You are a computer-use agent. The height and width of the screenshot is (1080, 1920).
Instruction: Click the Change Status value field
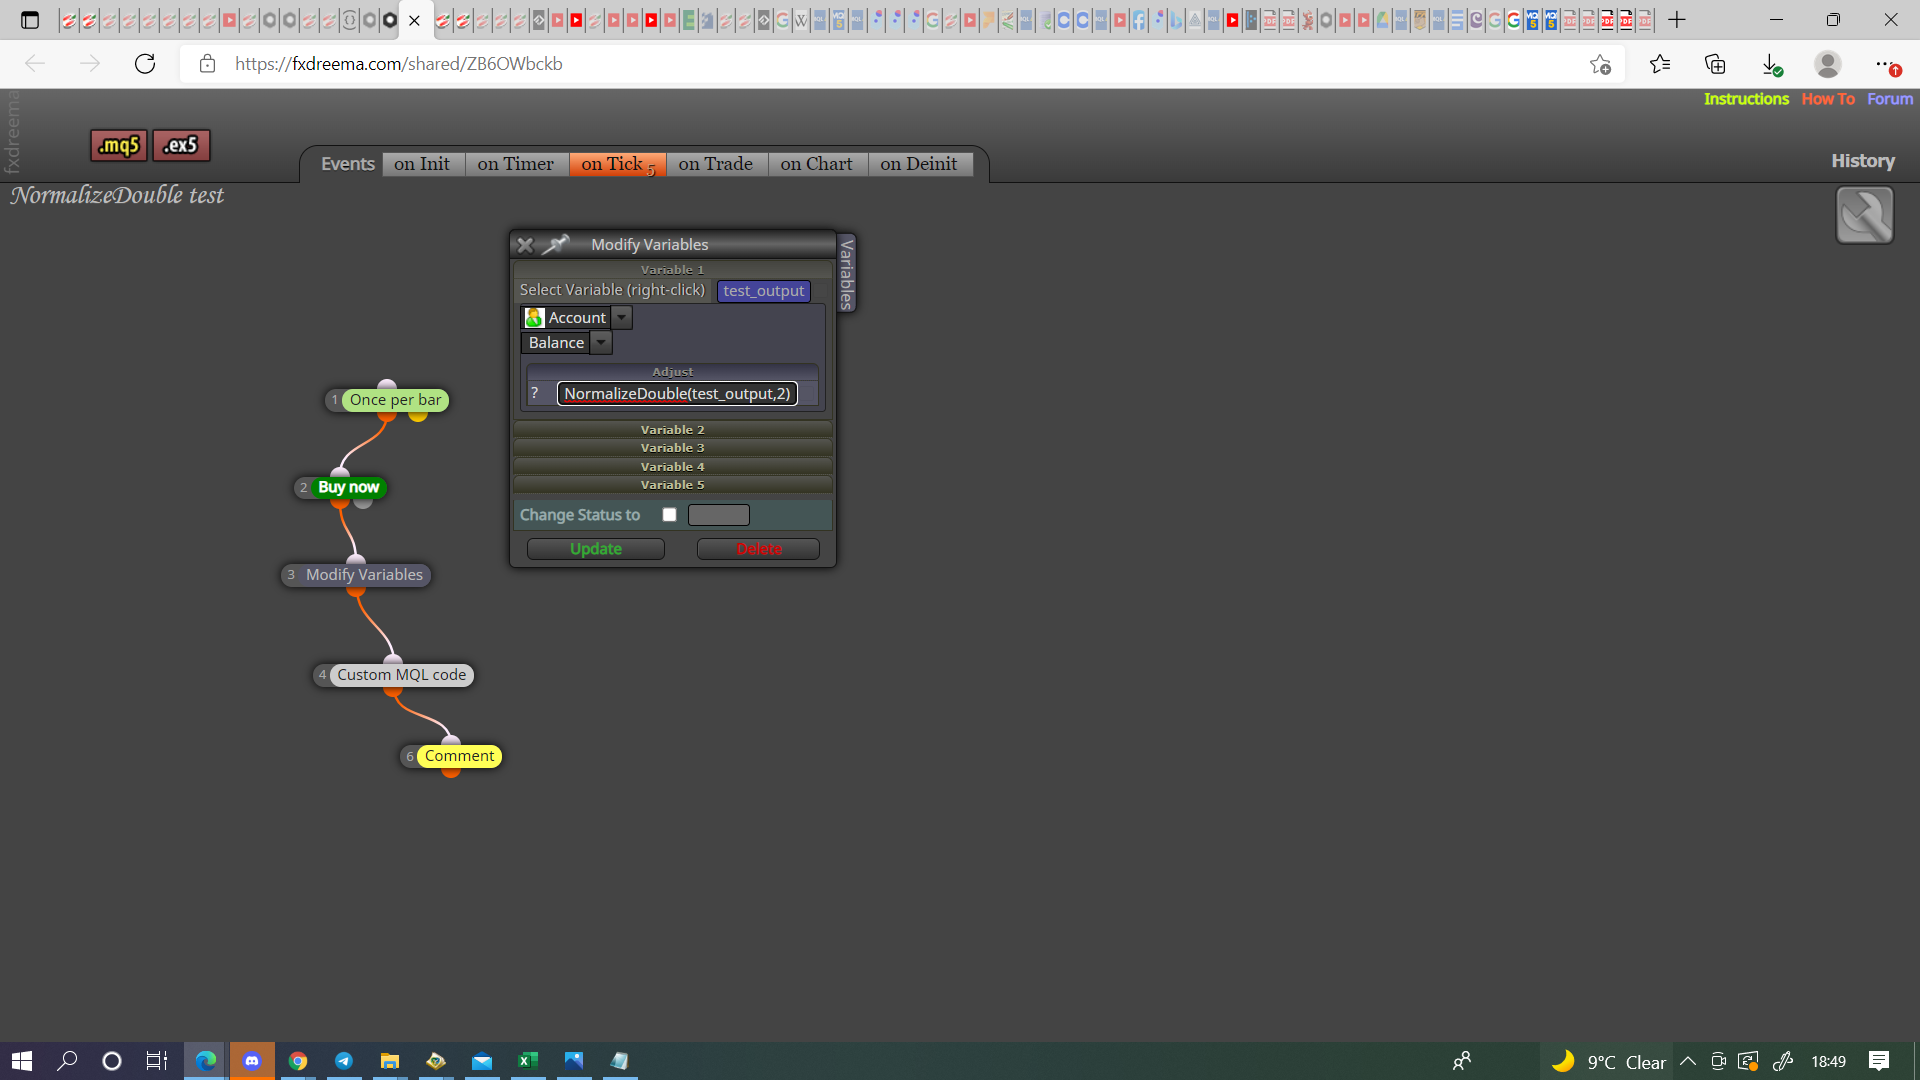[718, 515]
